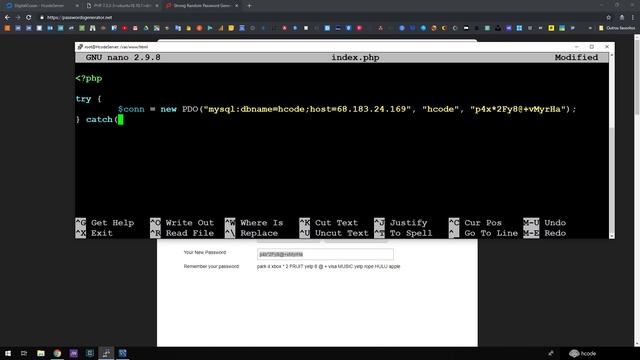The height and width of the screenshot is (360, 640).
Task: Open the Outros favoritos bookmarks folder
Action: tap(617, 28)
